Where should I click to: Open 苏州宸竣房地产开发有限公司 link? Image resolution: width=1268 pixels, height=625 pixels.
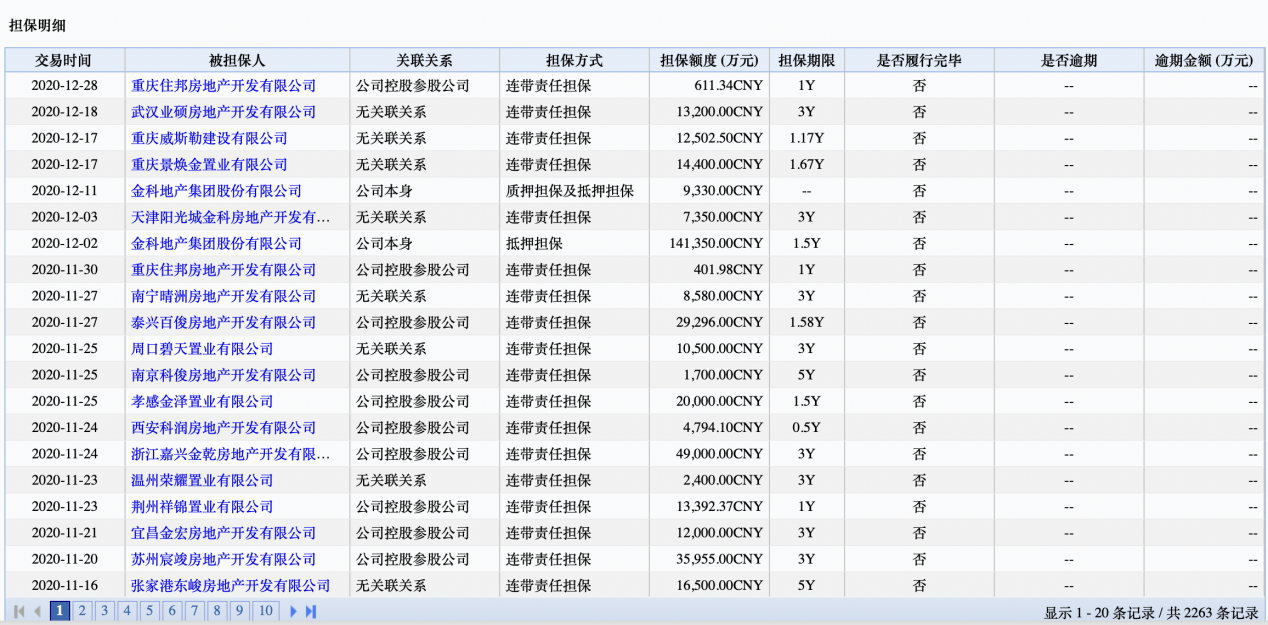point(224,559)
